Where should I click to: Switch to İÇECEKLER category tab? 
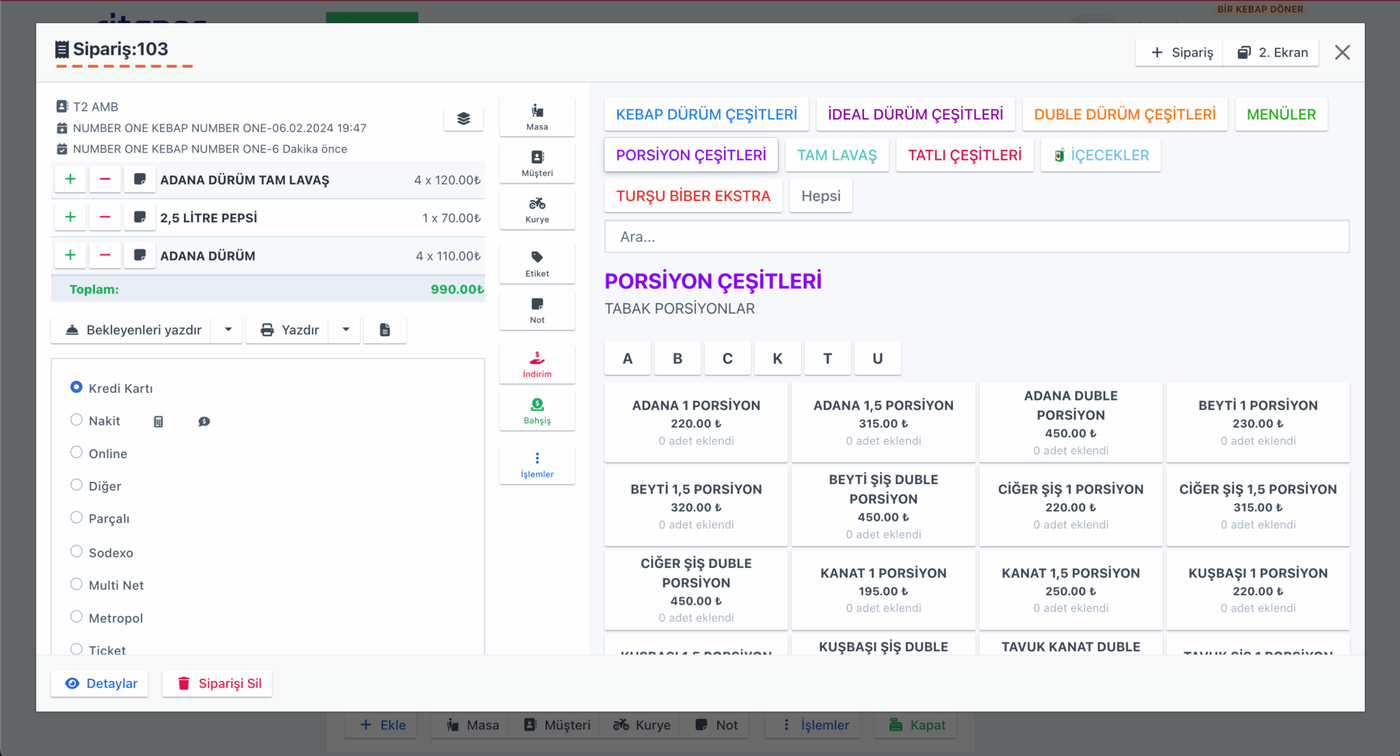(x=1100, y=155)
